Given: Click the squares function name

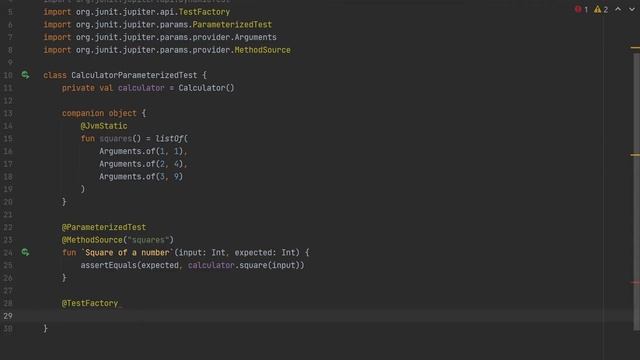Looking at the screenshot, I should 116,138.
